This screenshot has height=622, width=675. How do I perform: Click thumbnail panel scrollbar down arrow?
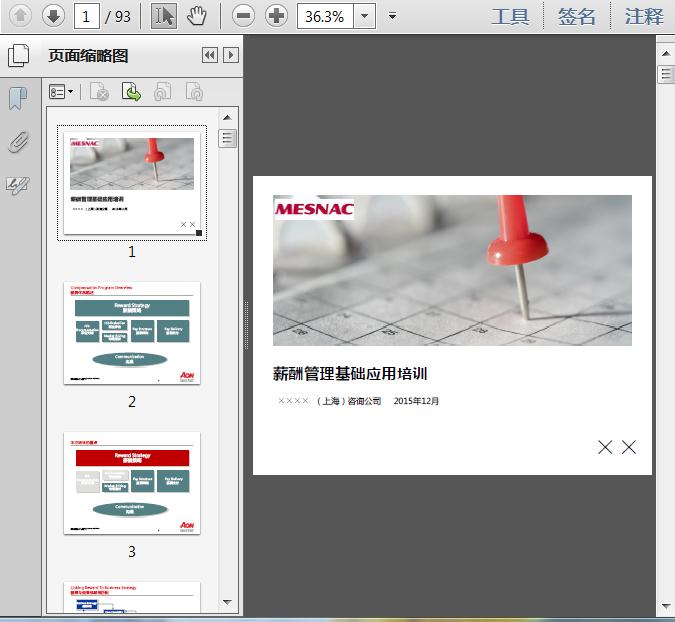(x=228, y=603)
